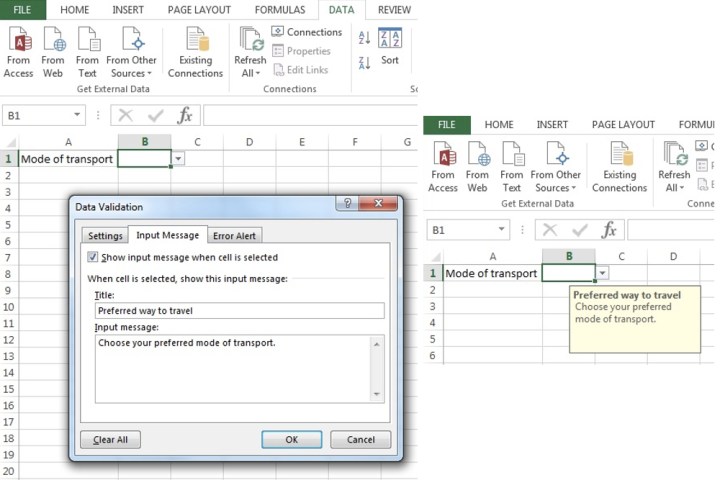720x480 pixels.
Task: Click the insert function fx icon in left window
Action: click(185, 116)
